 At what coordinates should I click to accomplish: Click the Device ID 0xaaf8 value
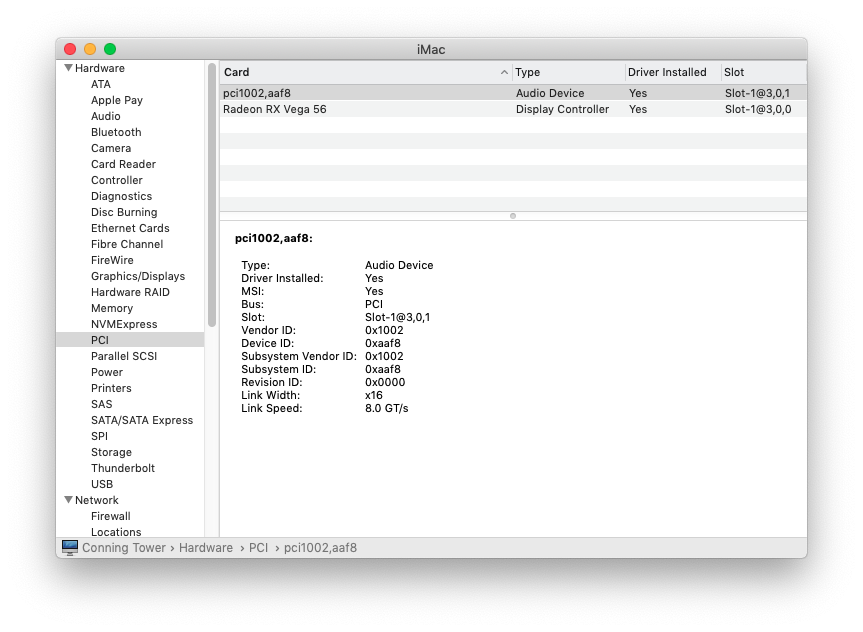(383, 343)
